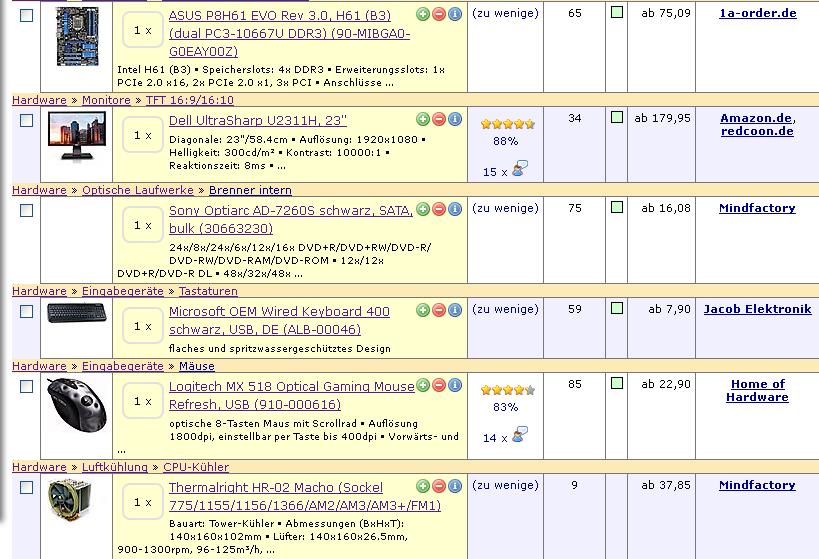Image resolution: width=819 pixels, height=559 pixels.
Task: Click green plus icon for Thermalright HR-02 Macho
Action: (x=423, y=486)
